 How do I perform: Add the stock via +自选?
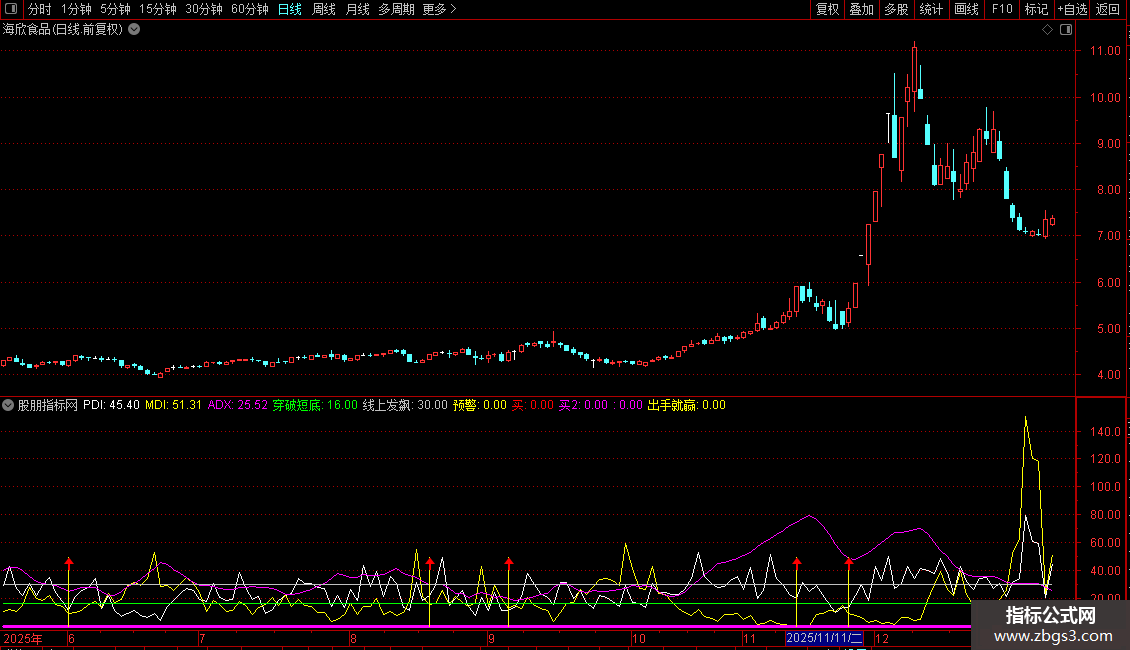1071,9
